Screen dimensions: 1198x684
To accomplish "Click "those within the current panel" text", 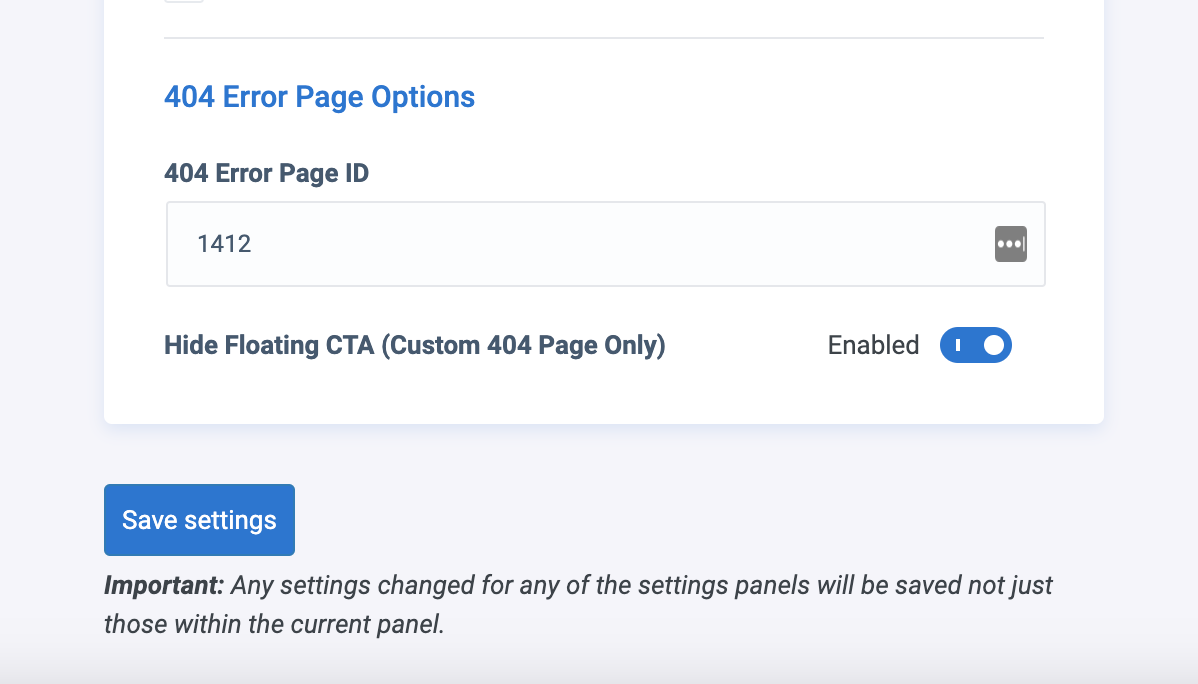I will (273, 625).
